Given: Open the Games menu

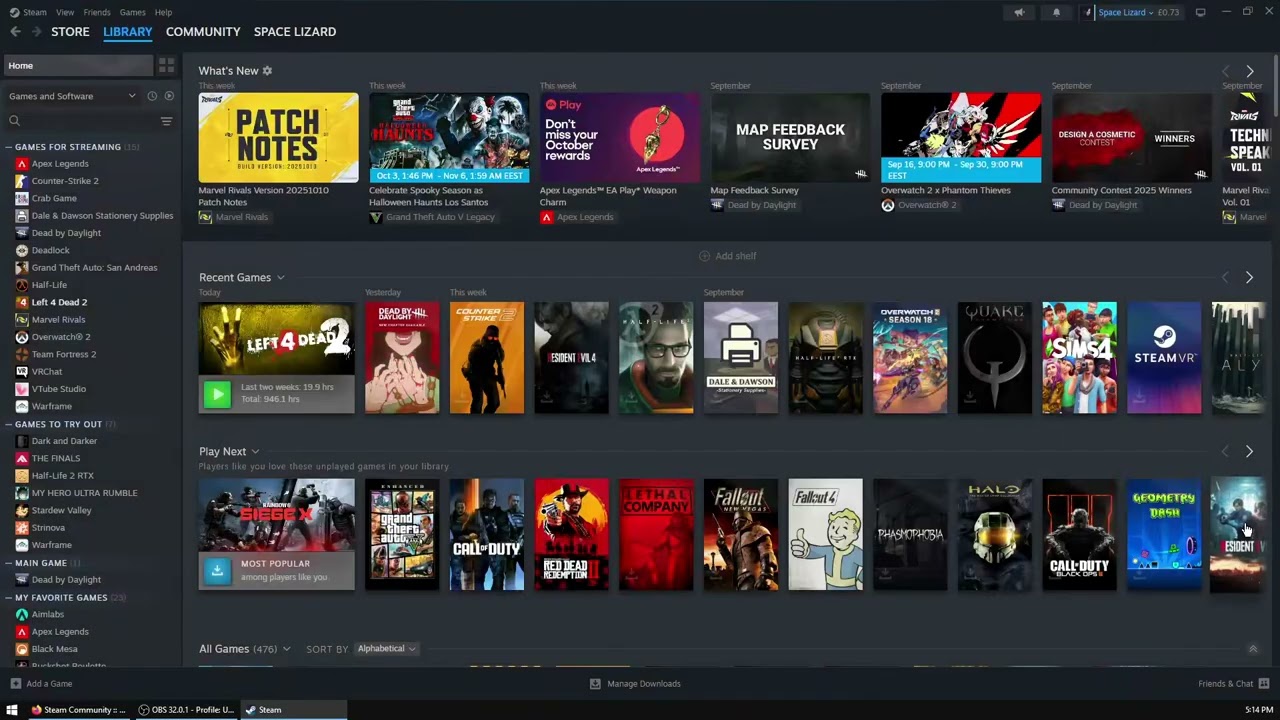Looking at the screenshot, I should (x=132, y=12).
